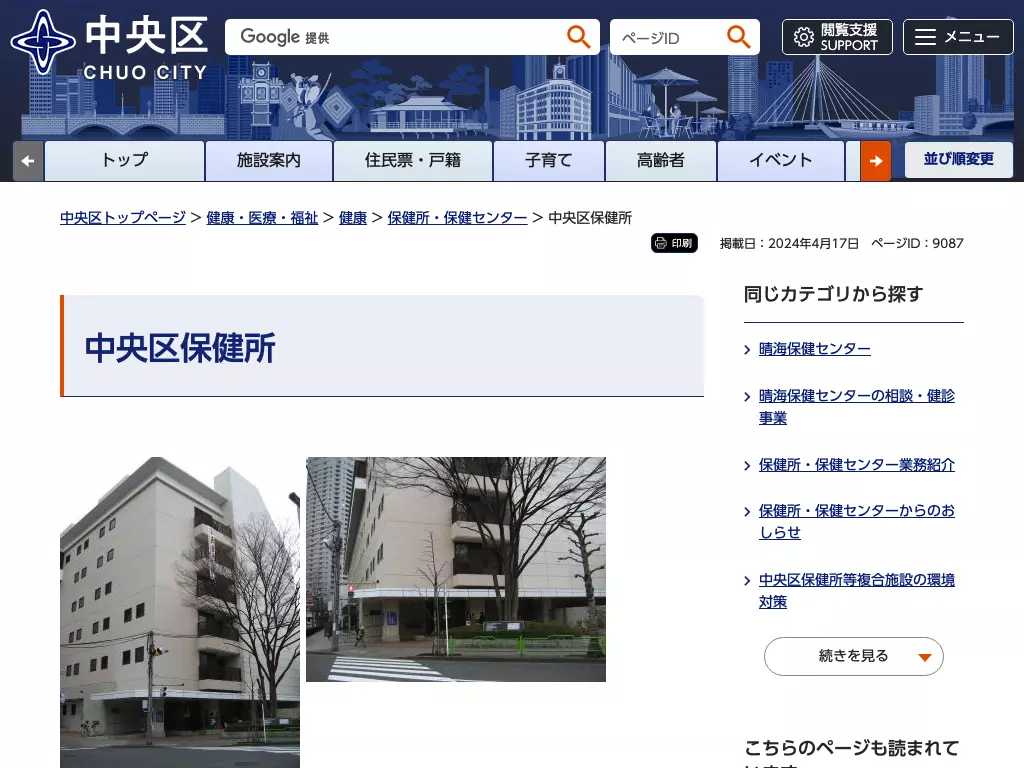Select the 子育て navigation tab

(549, 161)
